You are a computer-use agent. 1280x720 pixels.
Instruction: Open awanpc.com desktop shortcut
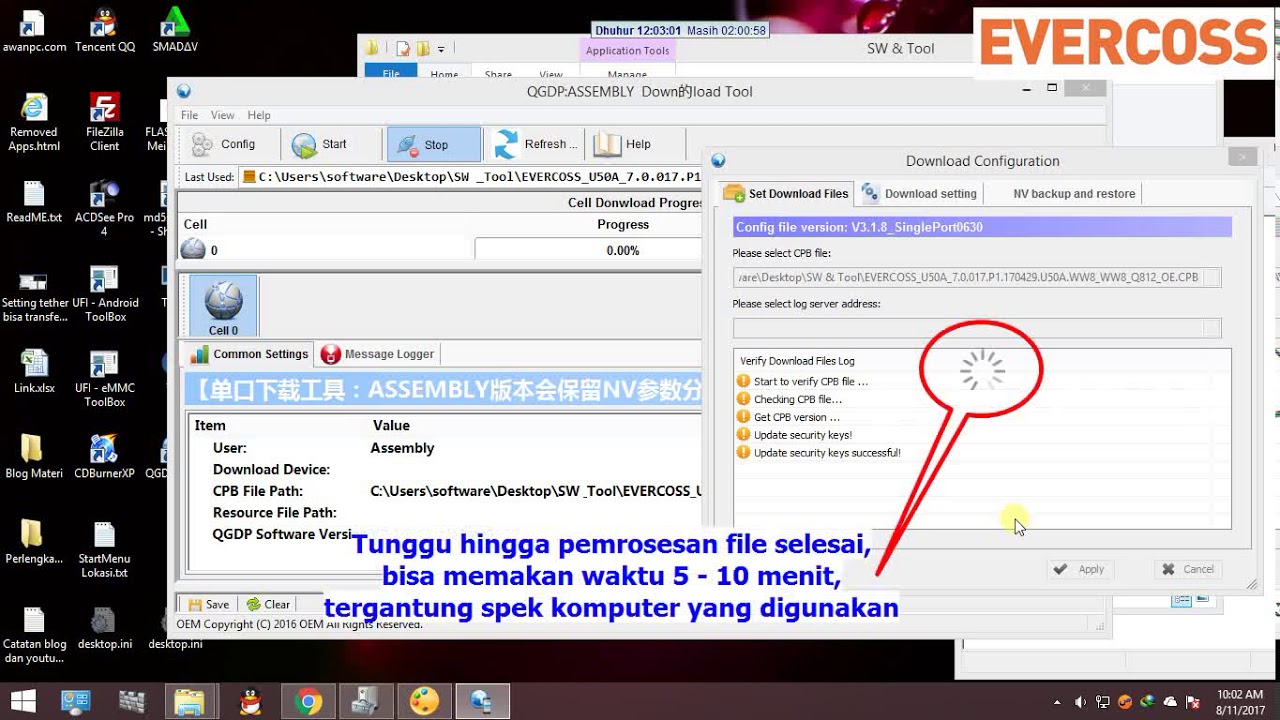[34, 30]
